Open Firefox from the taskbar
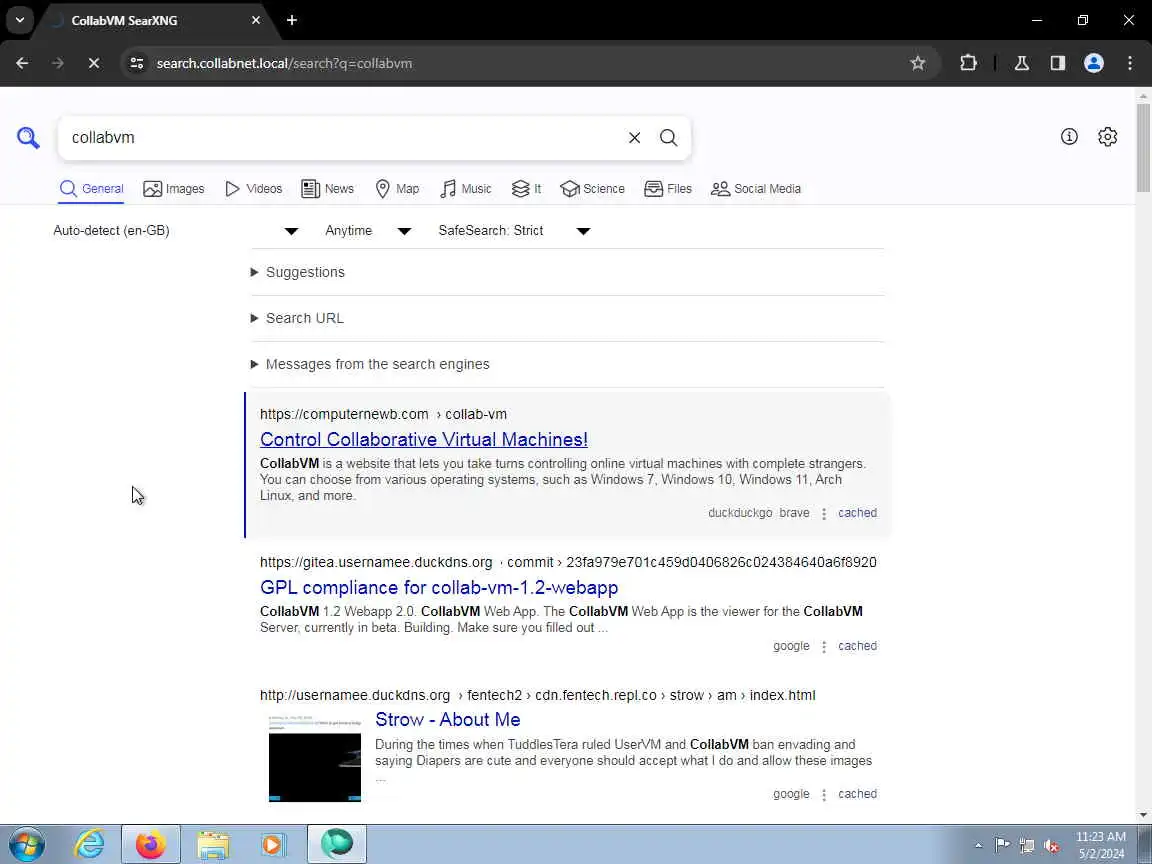 pos(151,844)
